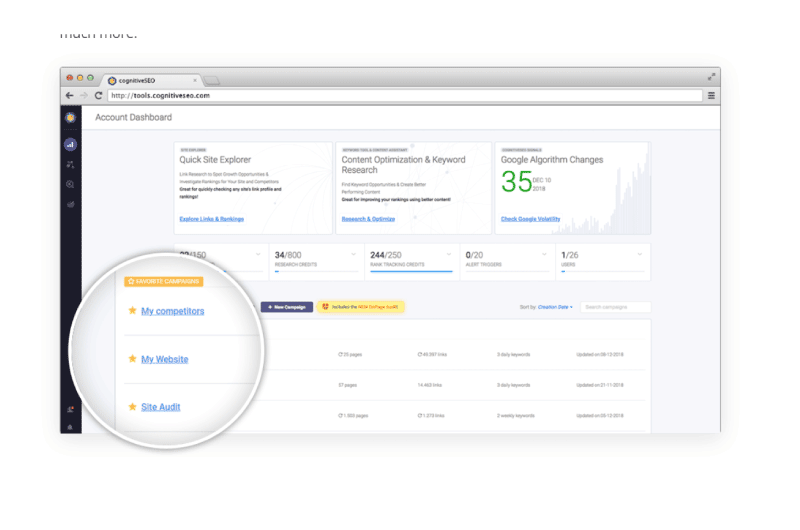
Task: Toggle favorite star for My Website
Action: click(132, 359)
